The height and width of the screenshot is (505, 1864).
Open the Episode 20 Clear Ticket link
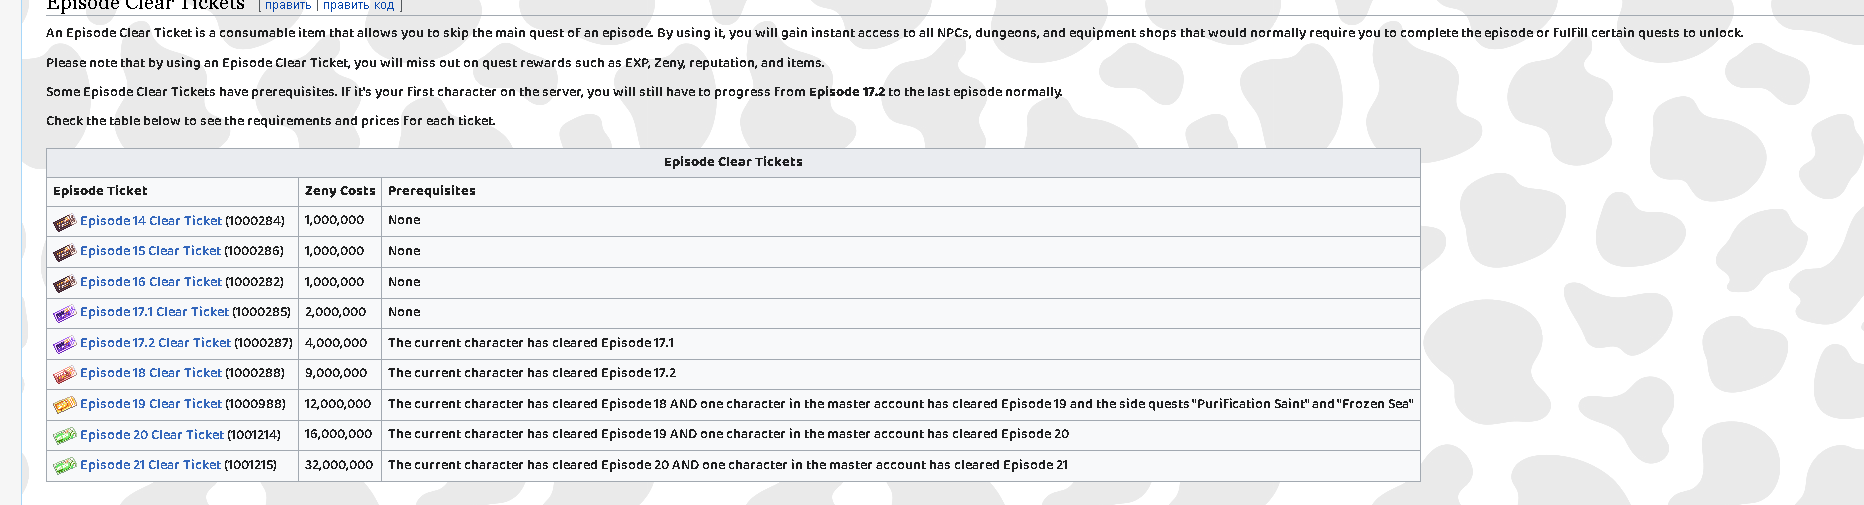(152, 435)
